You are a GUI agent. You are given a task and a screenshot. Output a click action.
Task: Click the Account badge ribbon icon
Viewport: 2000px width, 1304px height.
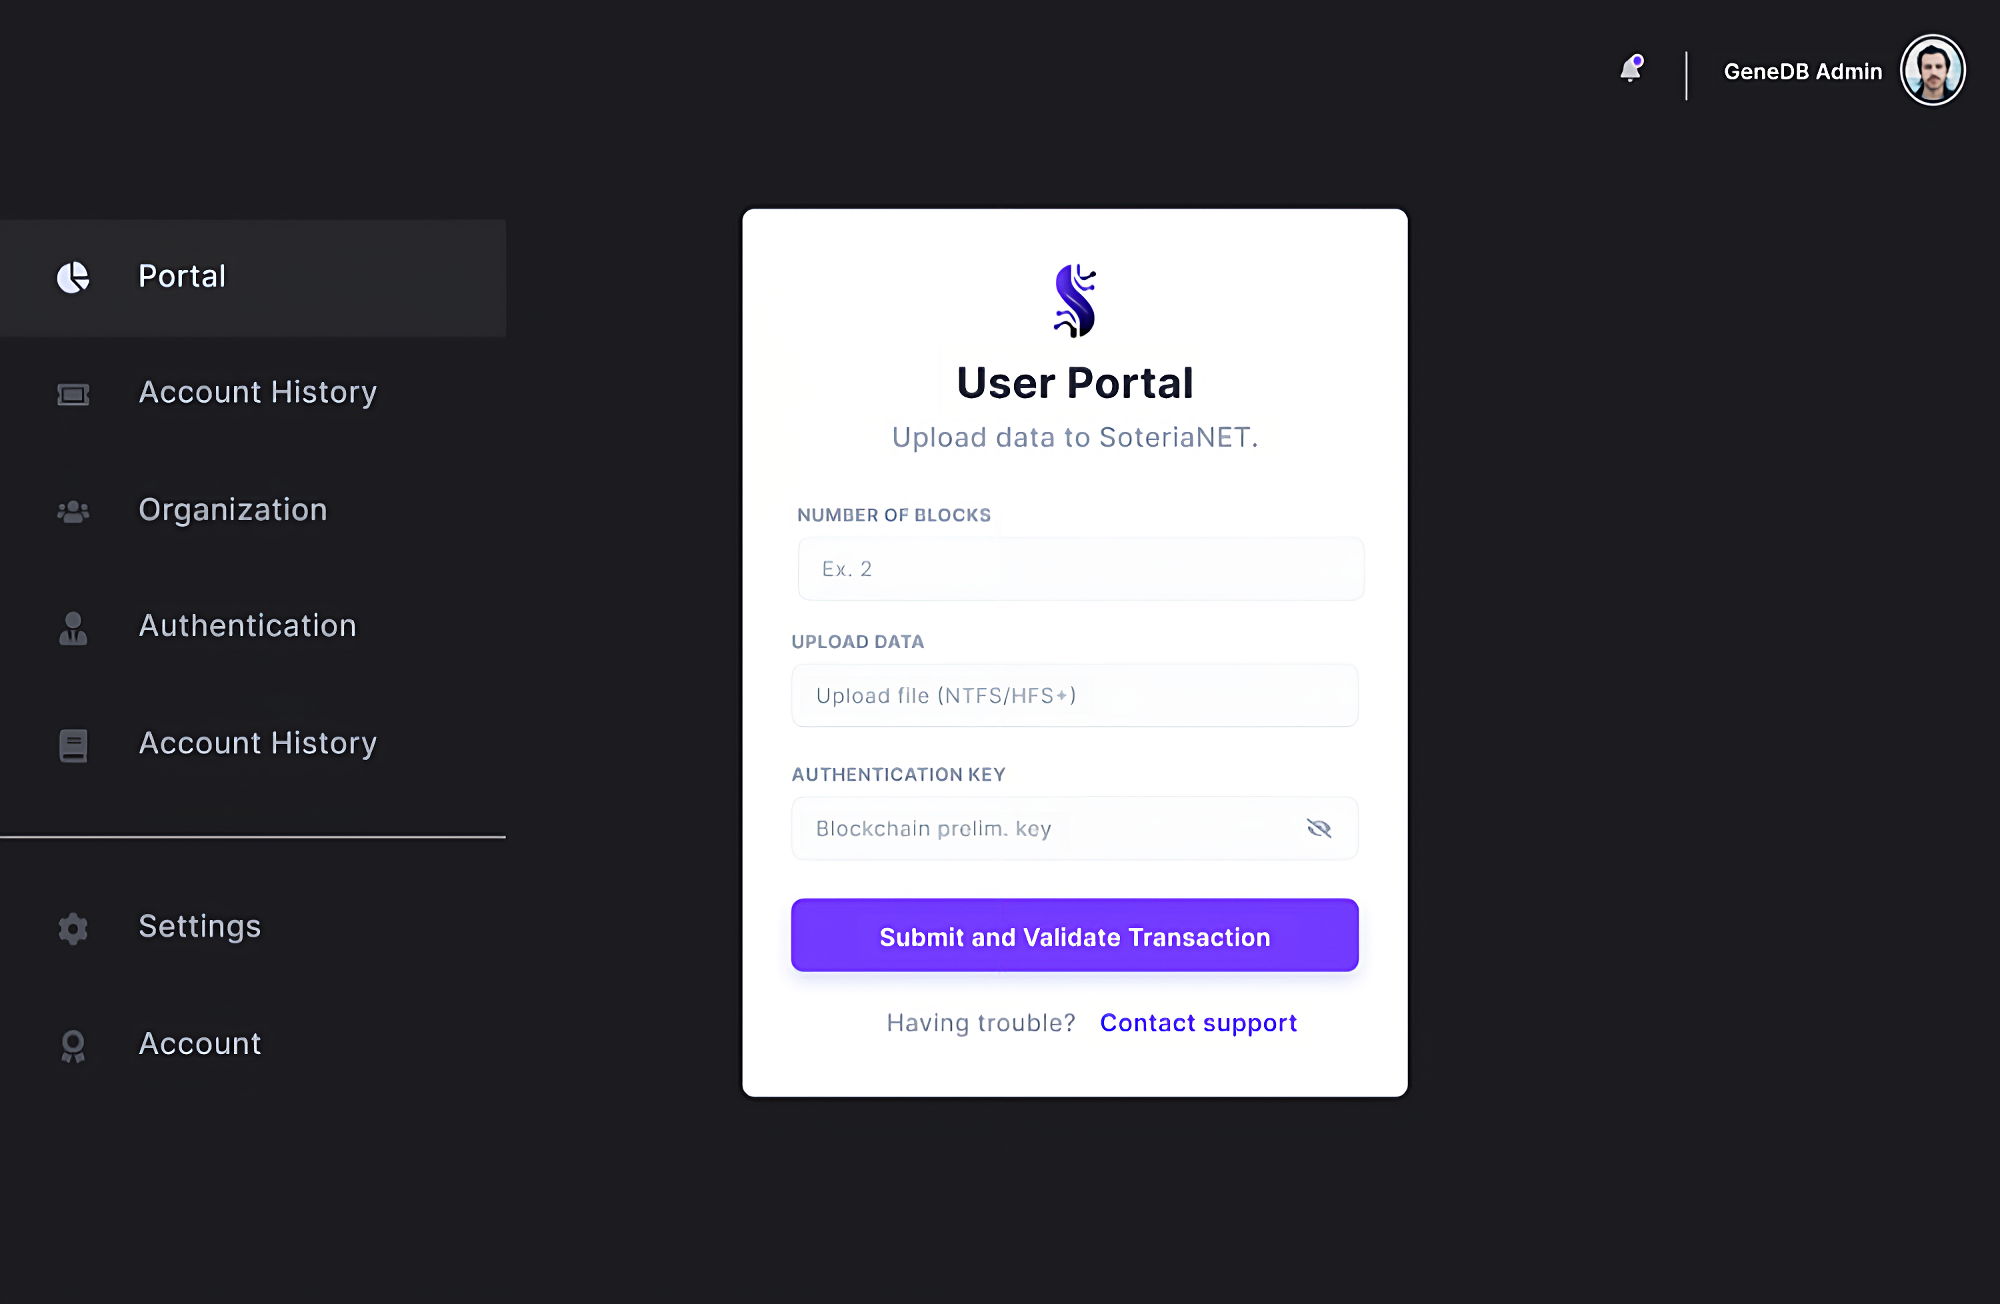[x=73, y=1046]
